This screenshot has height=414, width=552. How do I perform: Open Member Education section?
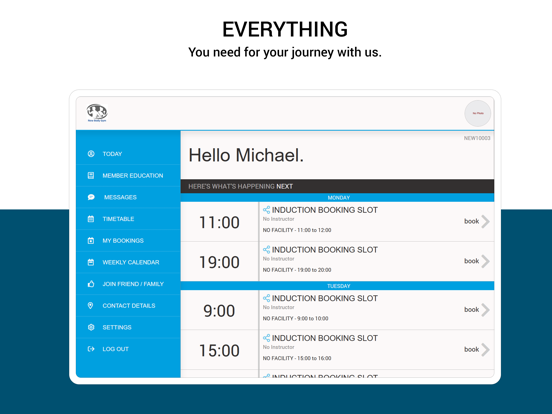[128, 175]
